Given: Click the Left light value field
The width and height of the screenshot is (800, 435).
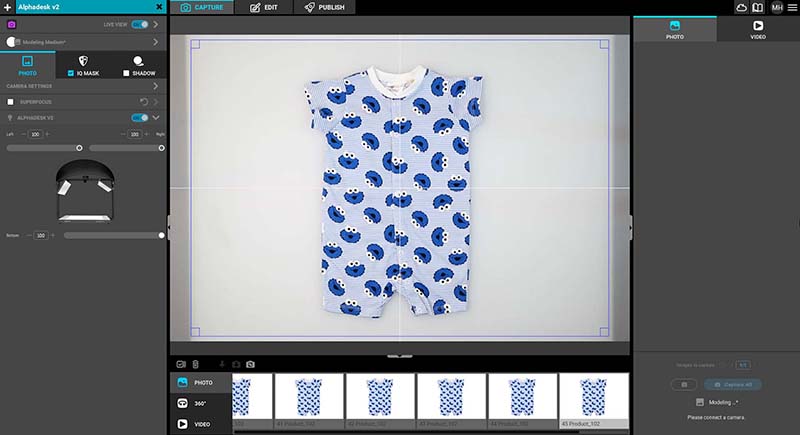Looking at the screenshot, I should 35,134.
